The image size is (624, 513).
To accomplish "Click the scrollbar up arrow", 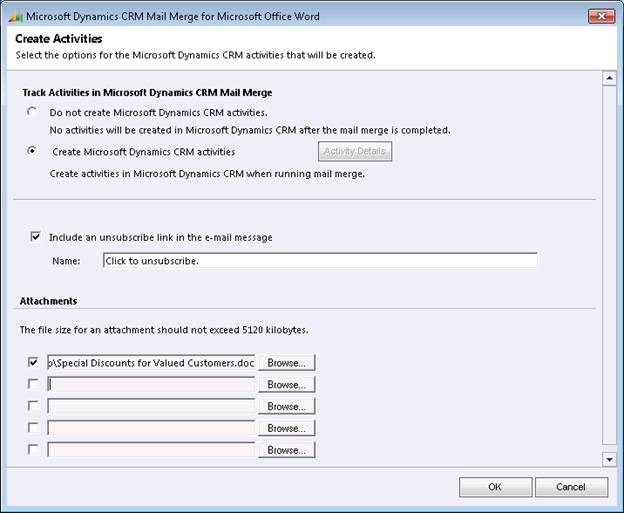I will click(x=609, y=78).
